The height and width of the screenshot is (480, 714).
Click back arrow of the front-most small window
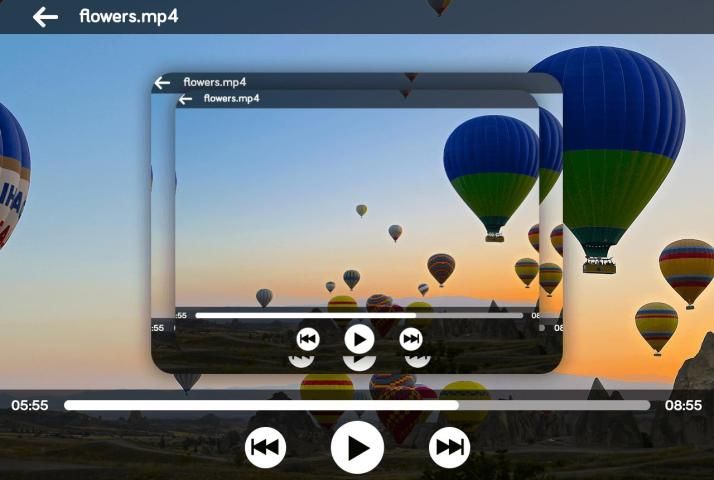[185, 99]
